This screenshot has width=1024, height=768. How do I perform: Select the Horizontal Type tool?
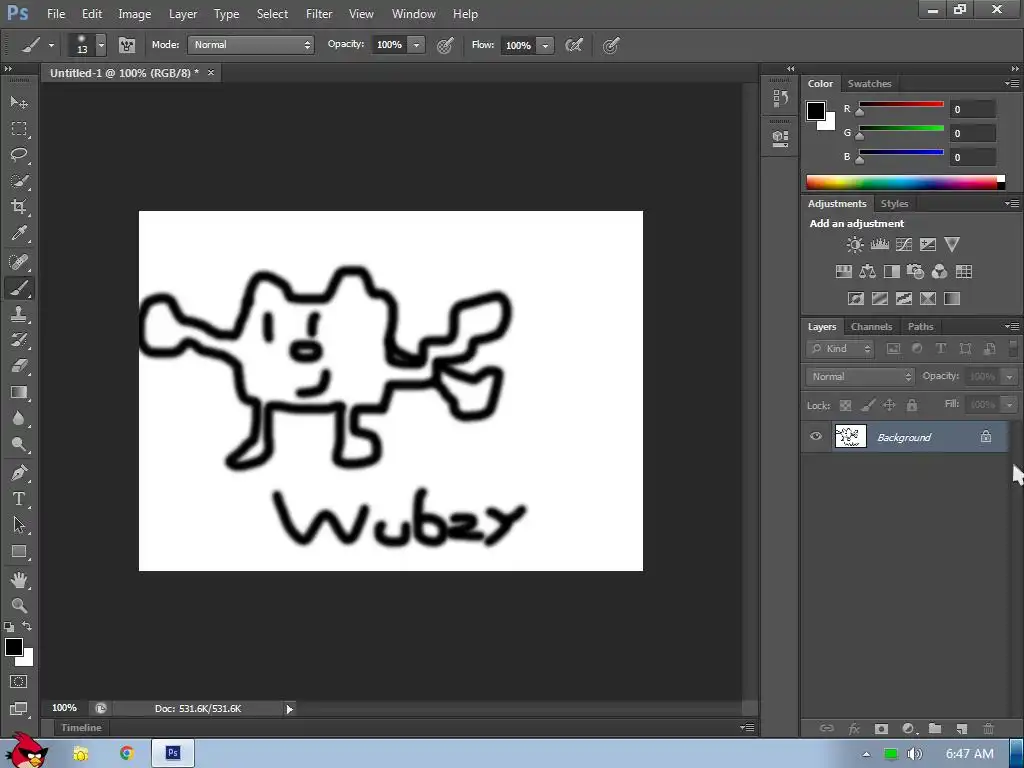[19, 499]
